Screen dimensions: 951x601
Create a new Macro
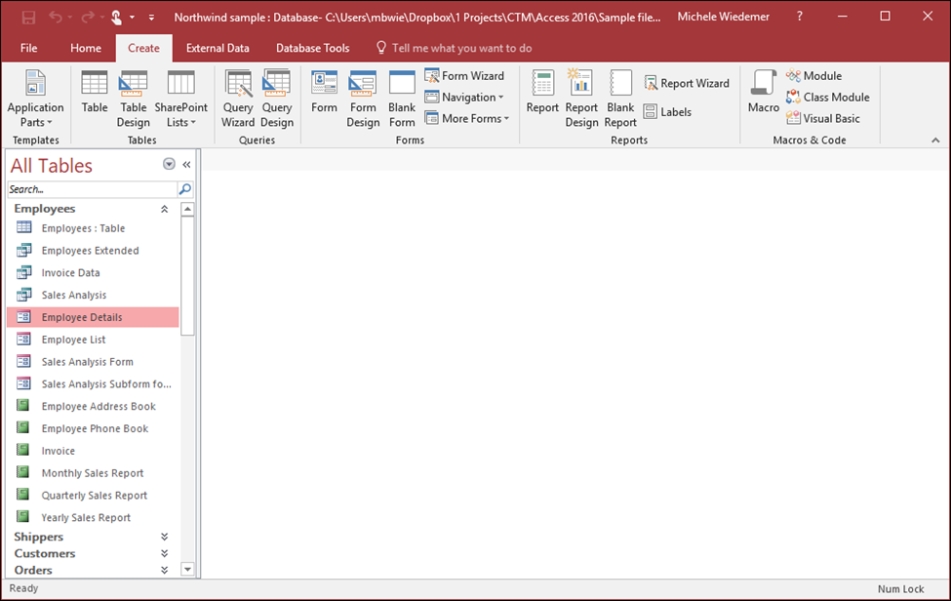pos(763,92)
